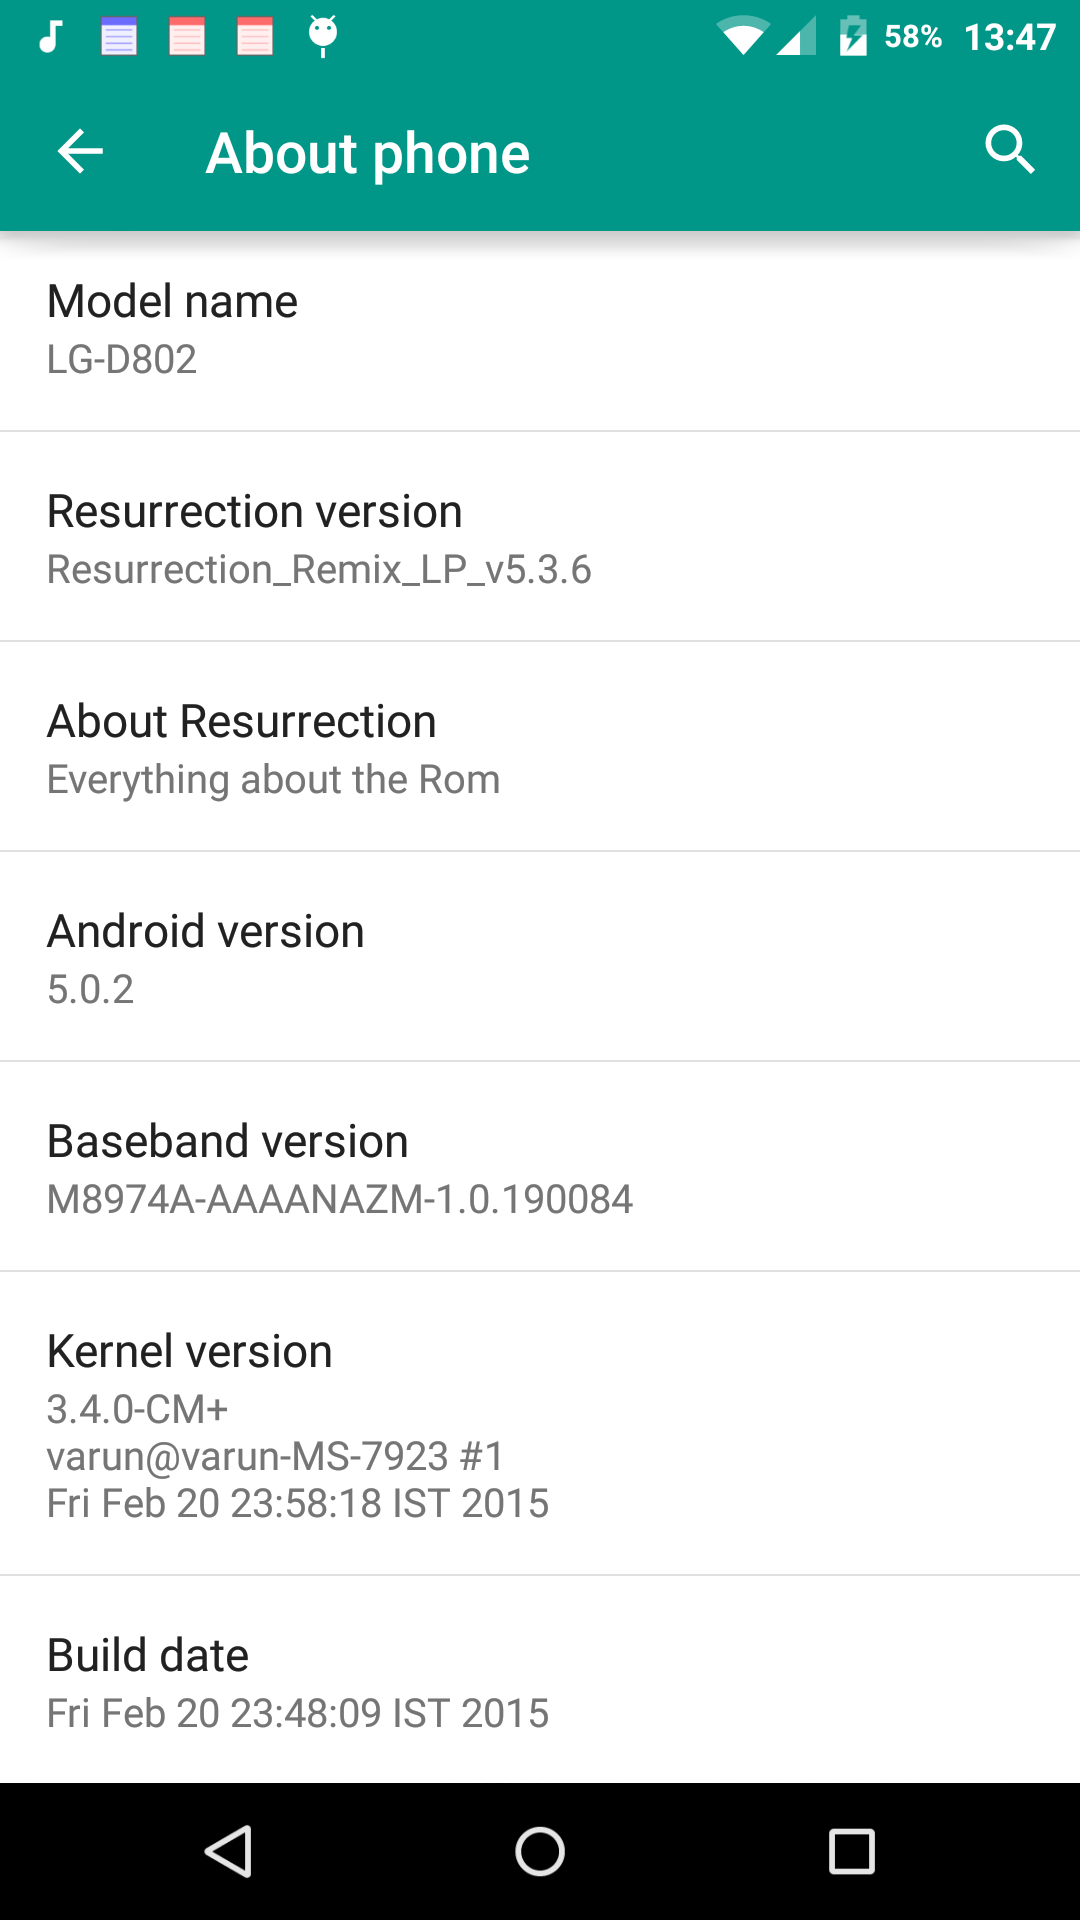Tap the back arrow in header
Viewport: 1080px width, 1920px height.
[80, 152]
